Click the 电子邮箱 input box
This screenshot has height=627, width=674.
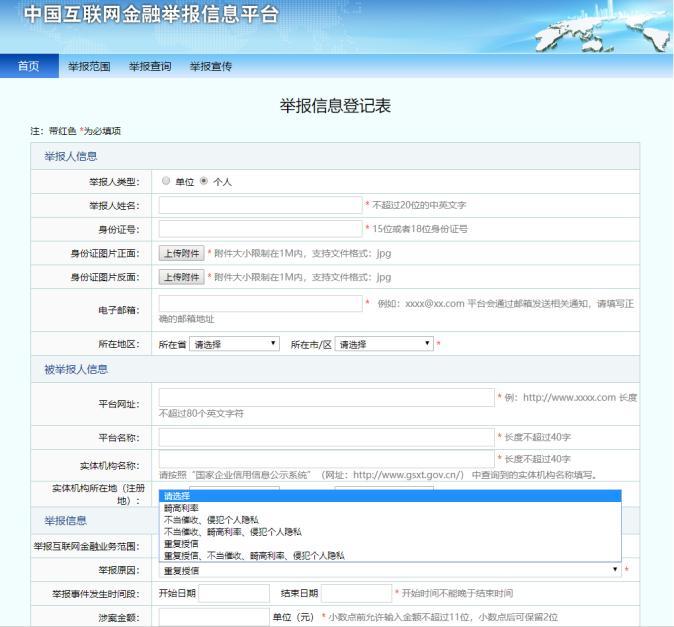tap(260, 302)
